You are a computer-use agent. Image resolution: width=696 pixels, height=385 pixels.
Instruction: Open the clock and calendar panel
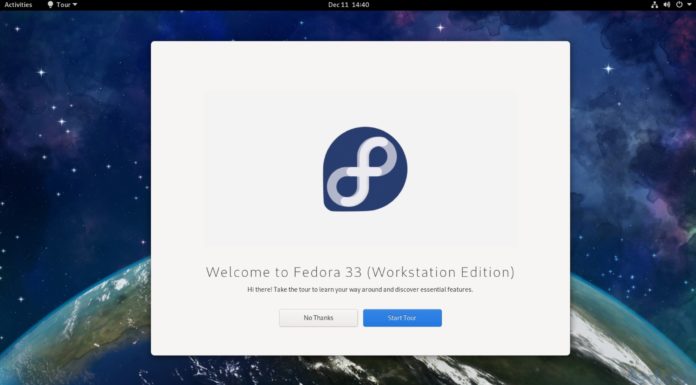[x=348, y=5]
